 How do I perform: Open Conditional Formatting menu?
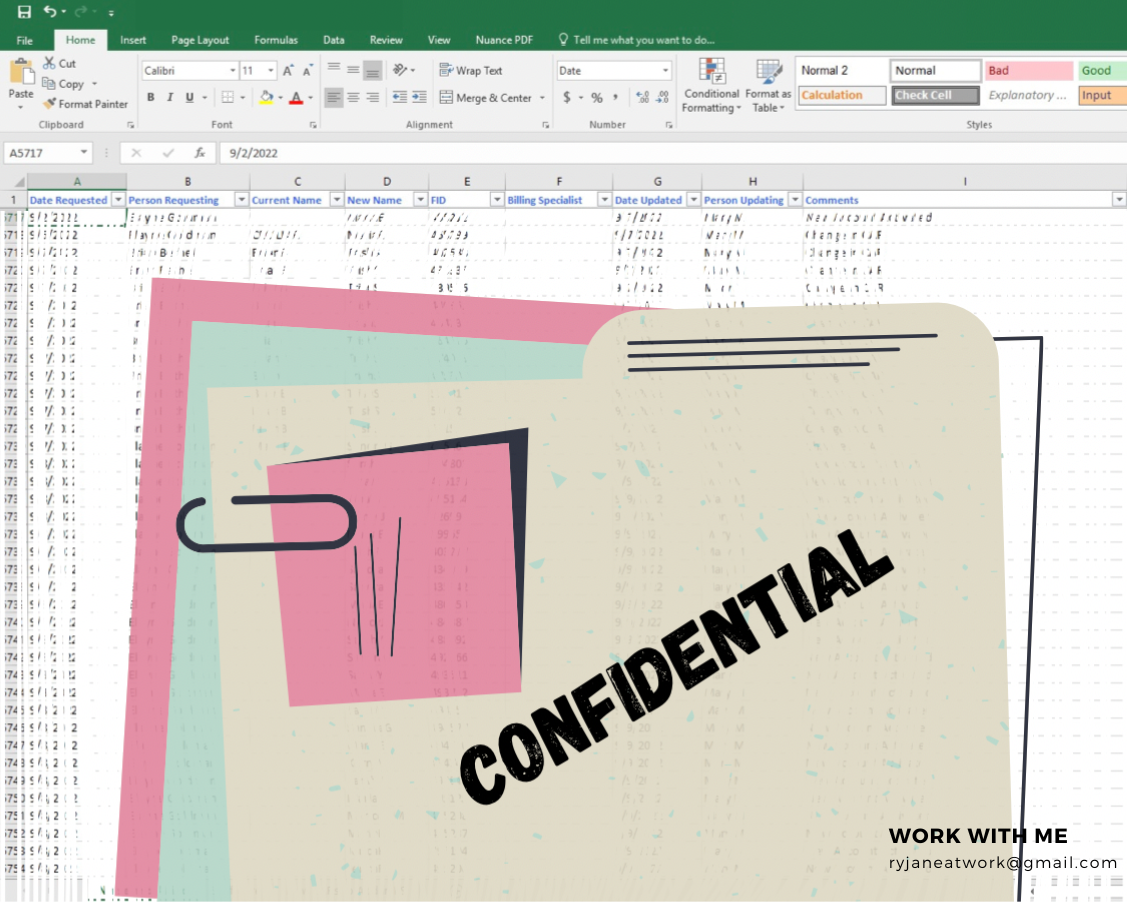[712, 86]
